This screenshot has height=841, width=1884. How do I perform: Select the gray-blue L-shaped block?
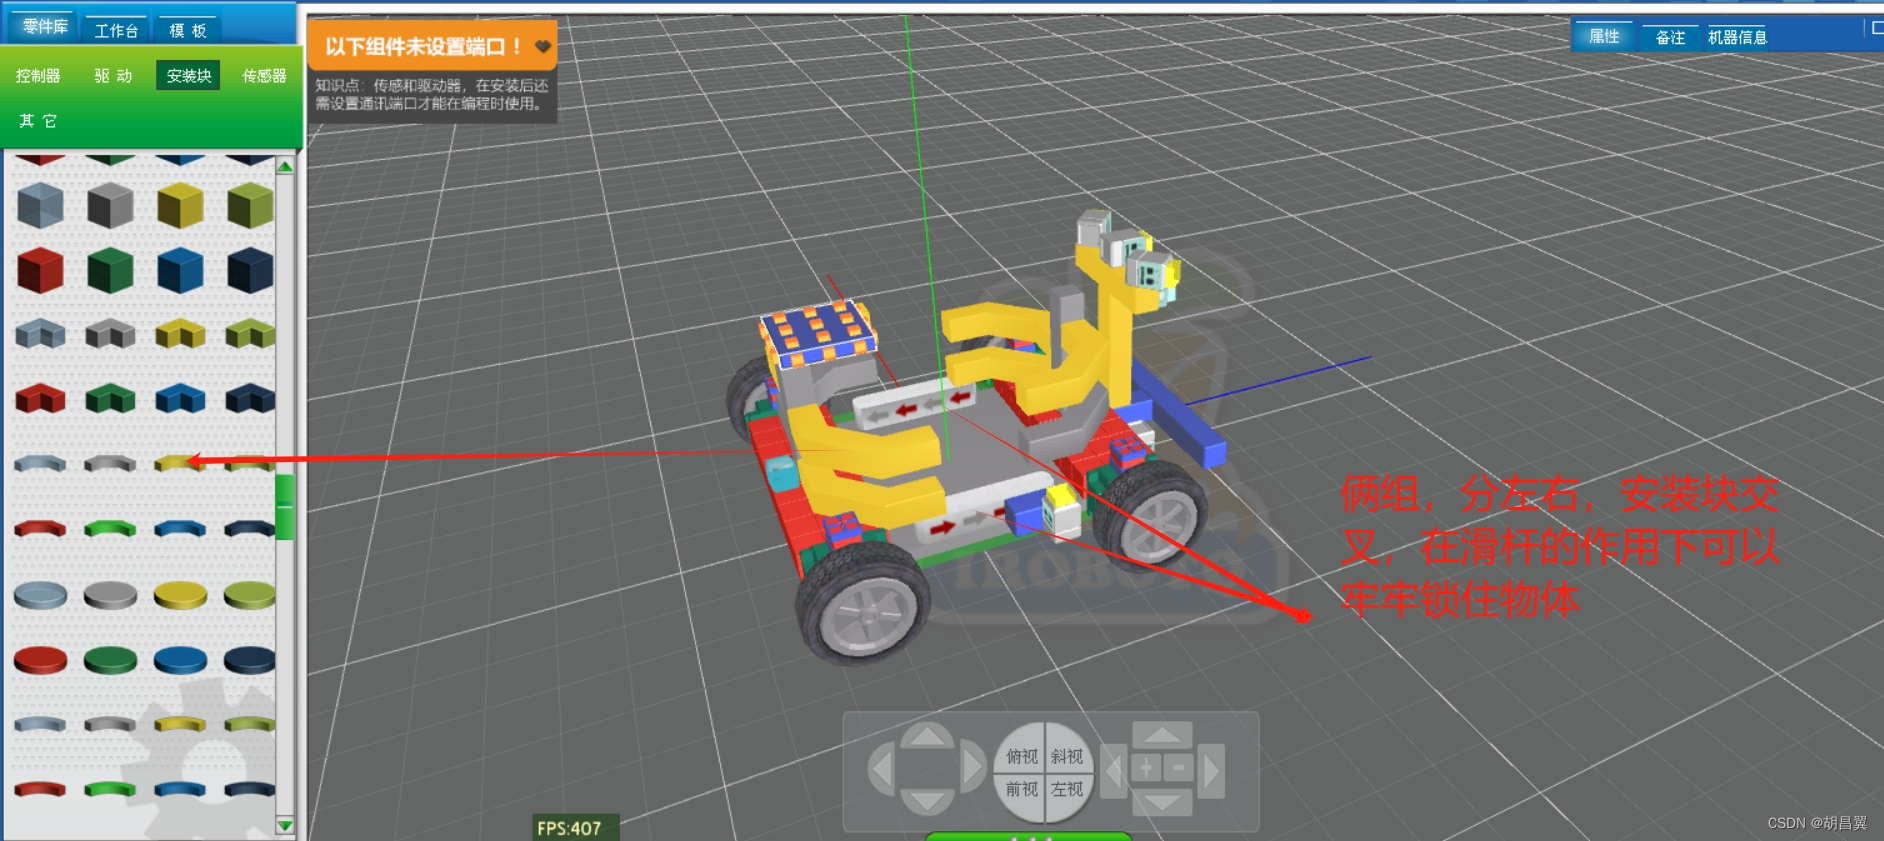[x=41, y=333]
